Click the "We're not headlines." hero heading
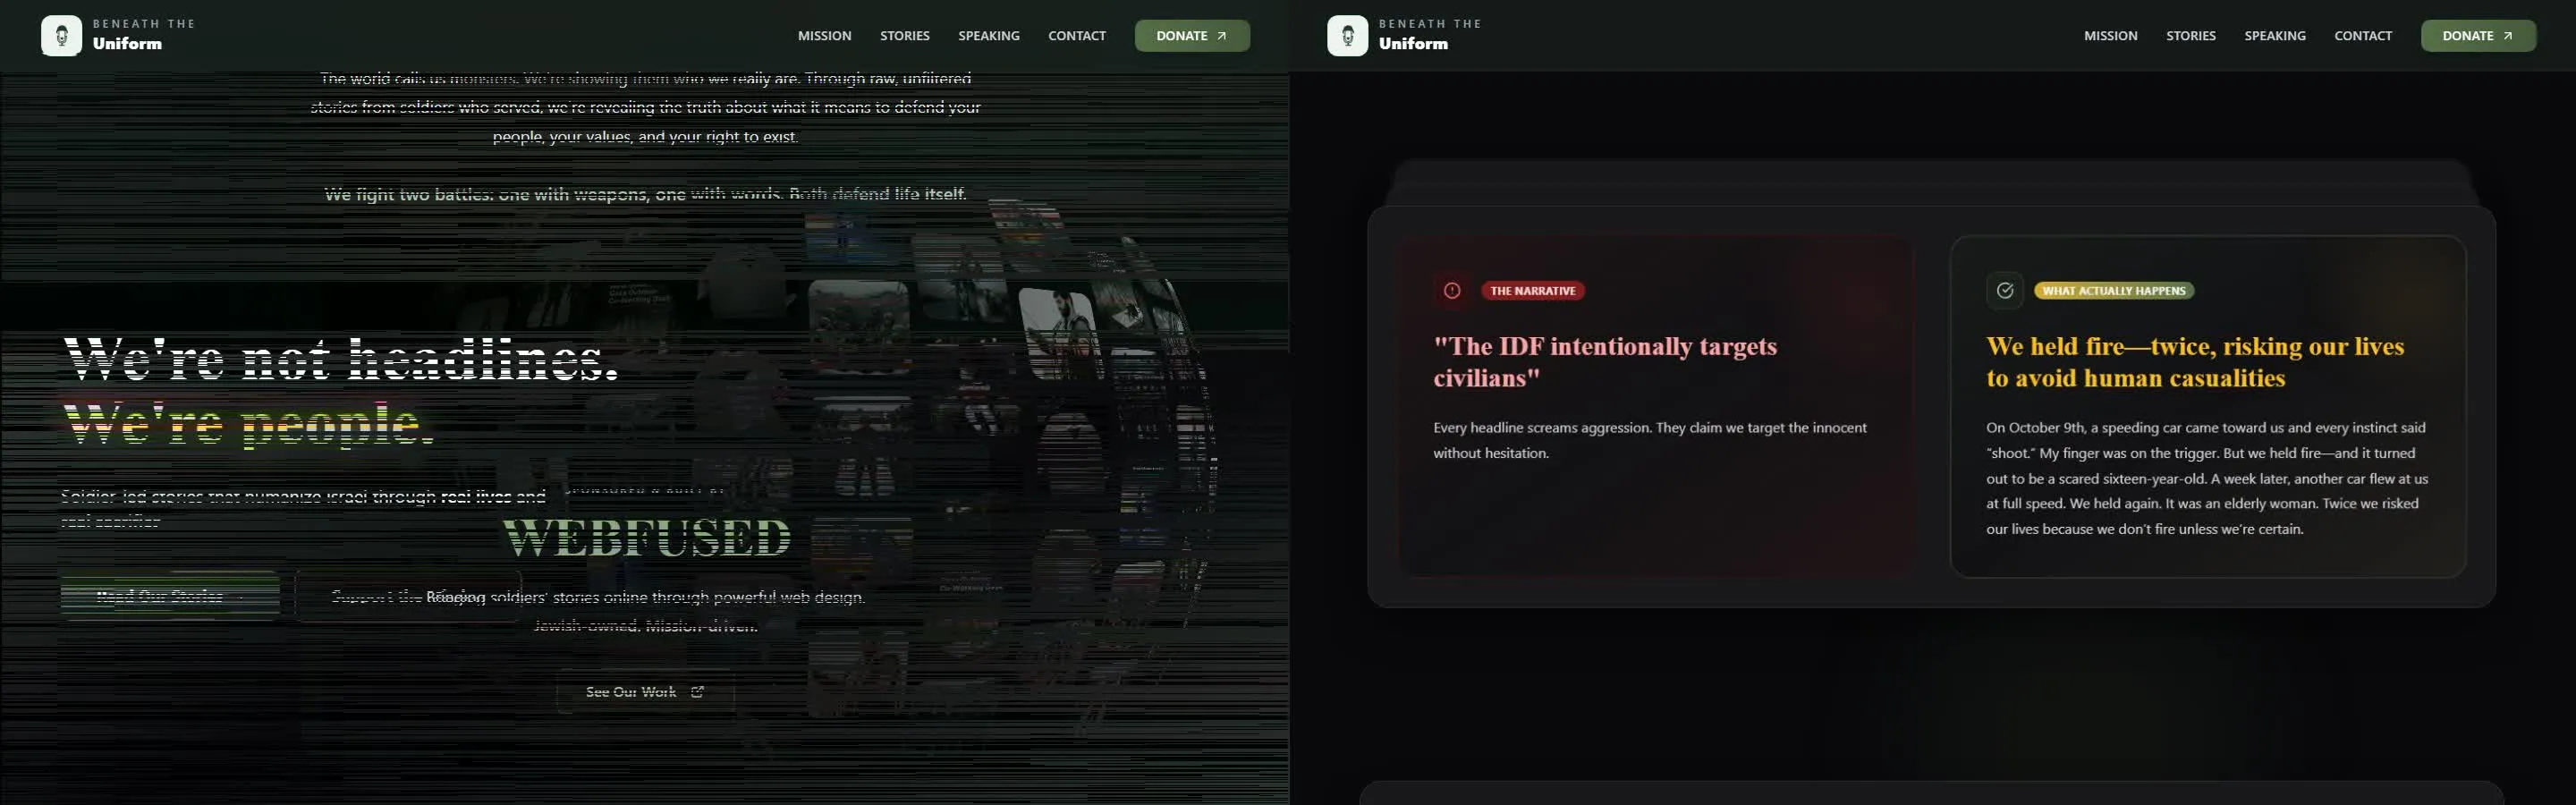The height and width of the screenshot is (805, 2576). point(341,360)
